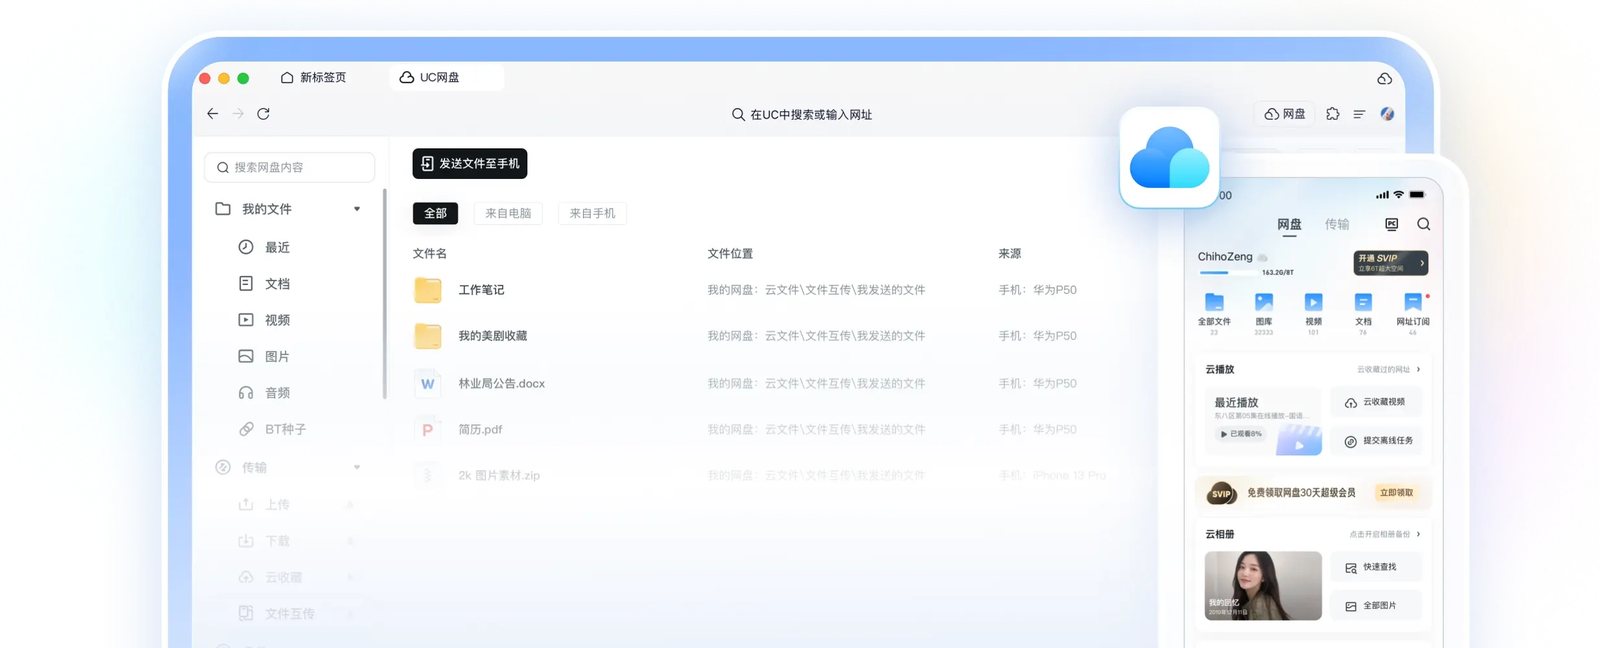
Task: Click the file name 简历.pdf
Action: click(480, 429)
